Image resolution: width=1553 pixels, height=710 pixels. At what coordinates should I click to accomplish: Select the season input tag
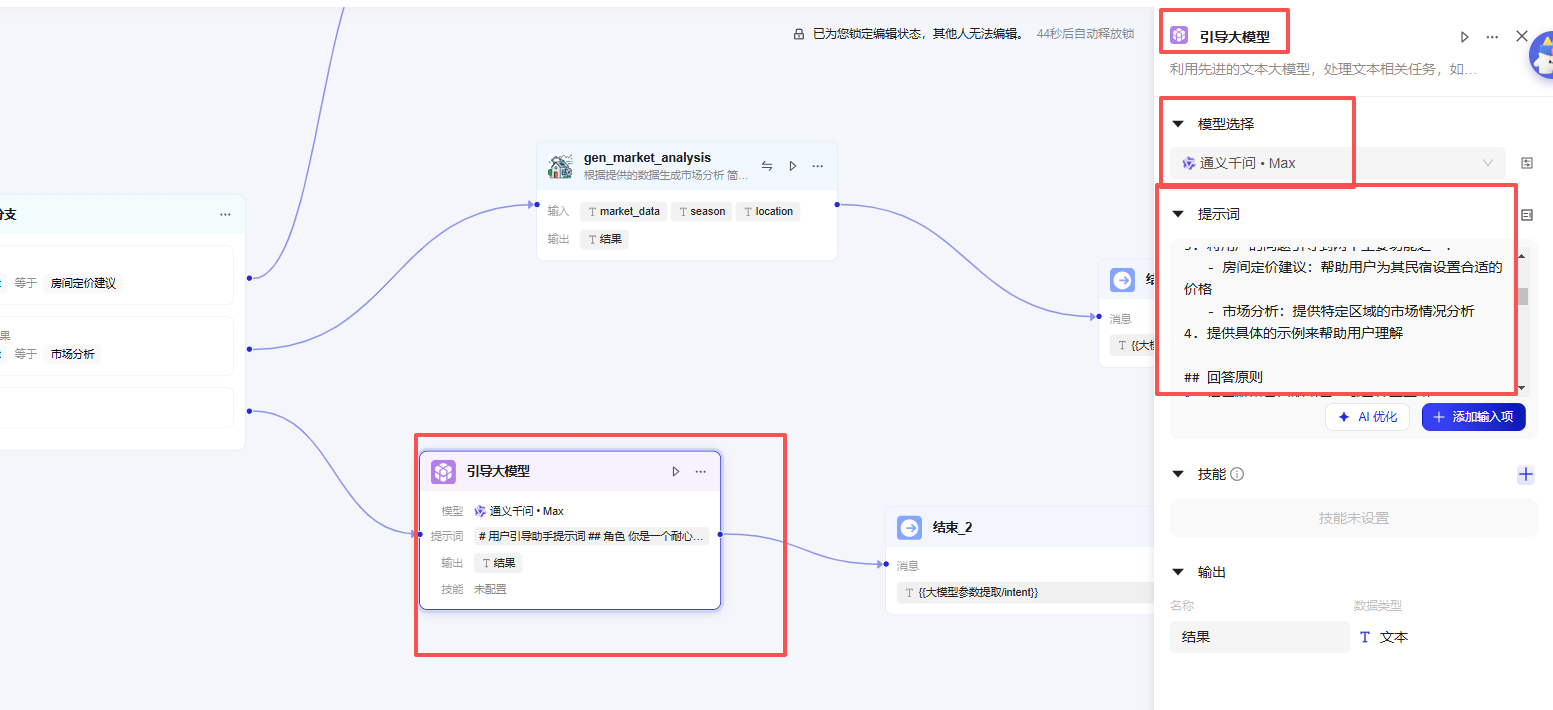[701, 211]
